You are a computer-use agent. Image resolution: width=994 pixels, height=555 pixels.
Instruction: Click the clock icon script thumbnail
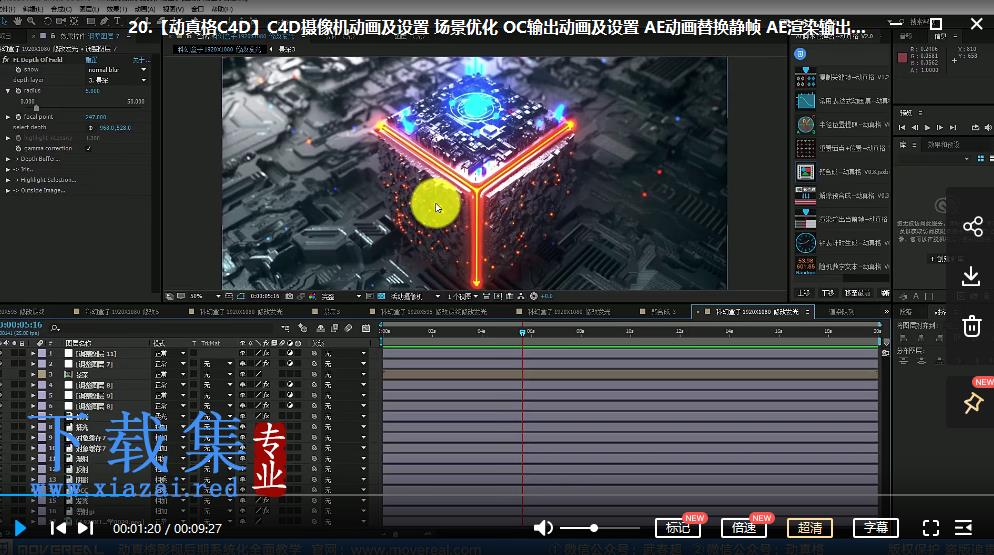[x=805, y=242]
